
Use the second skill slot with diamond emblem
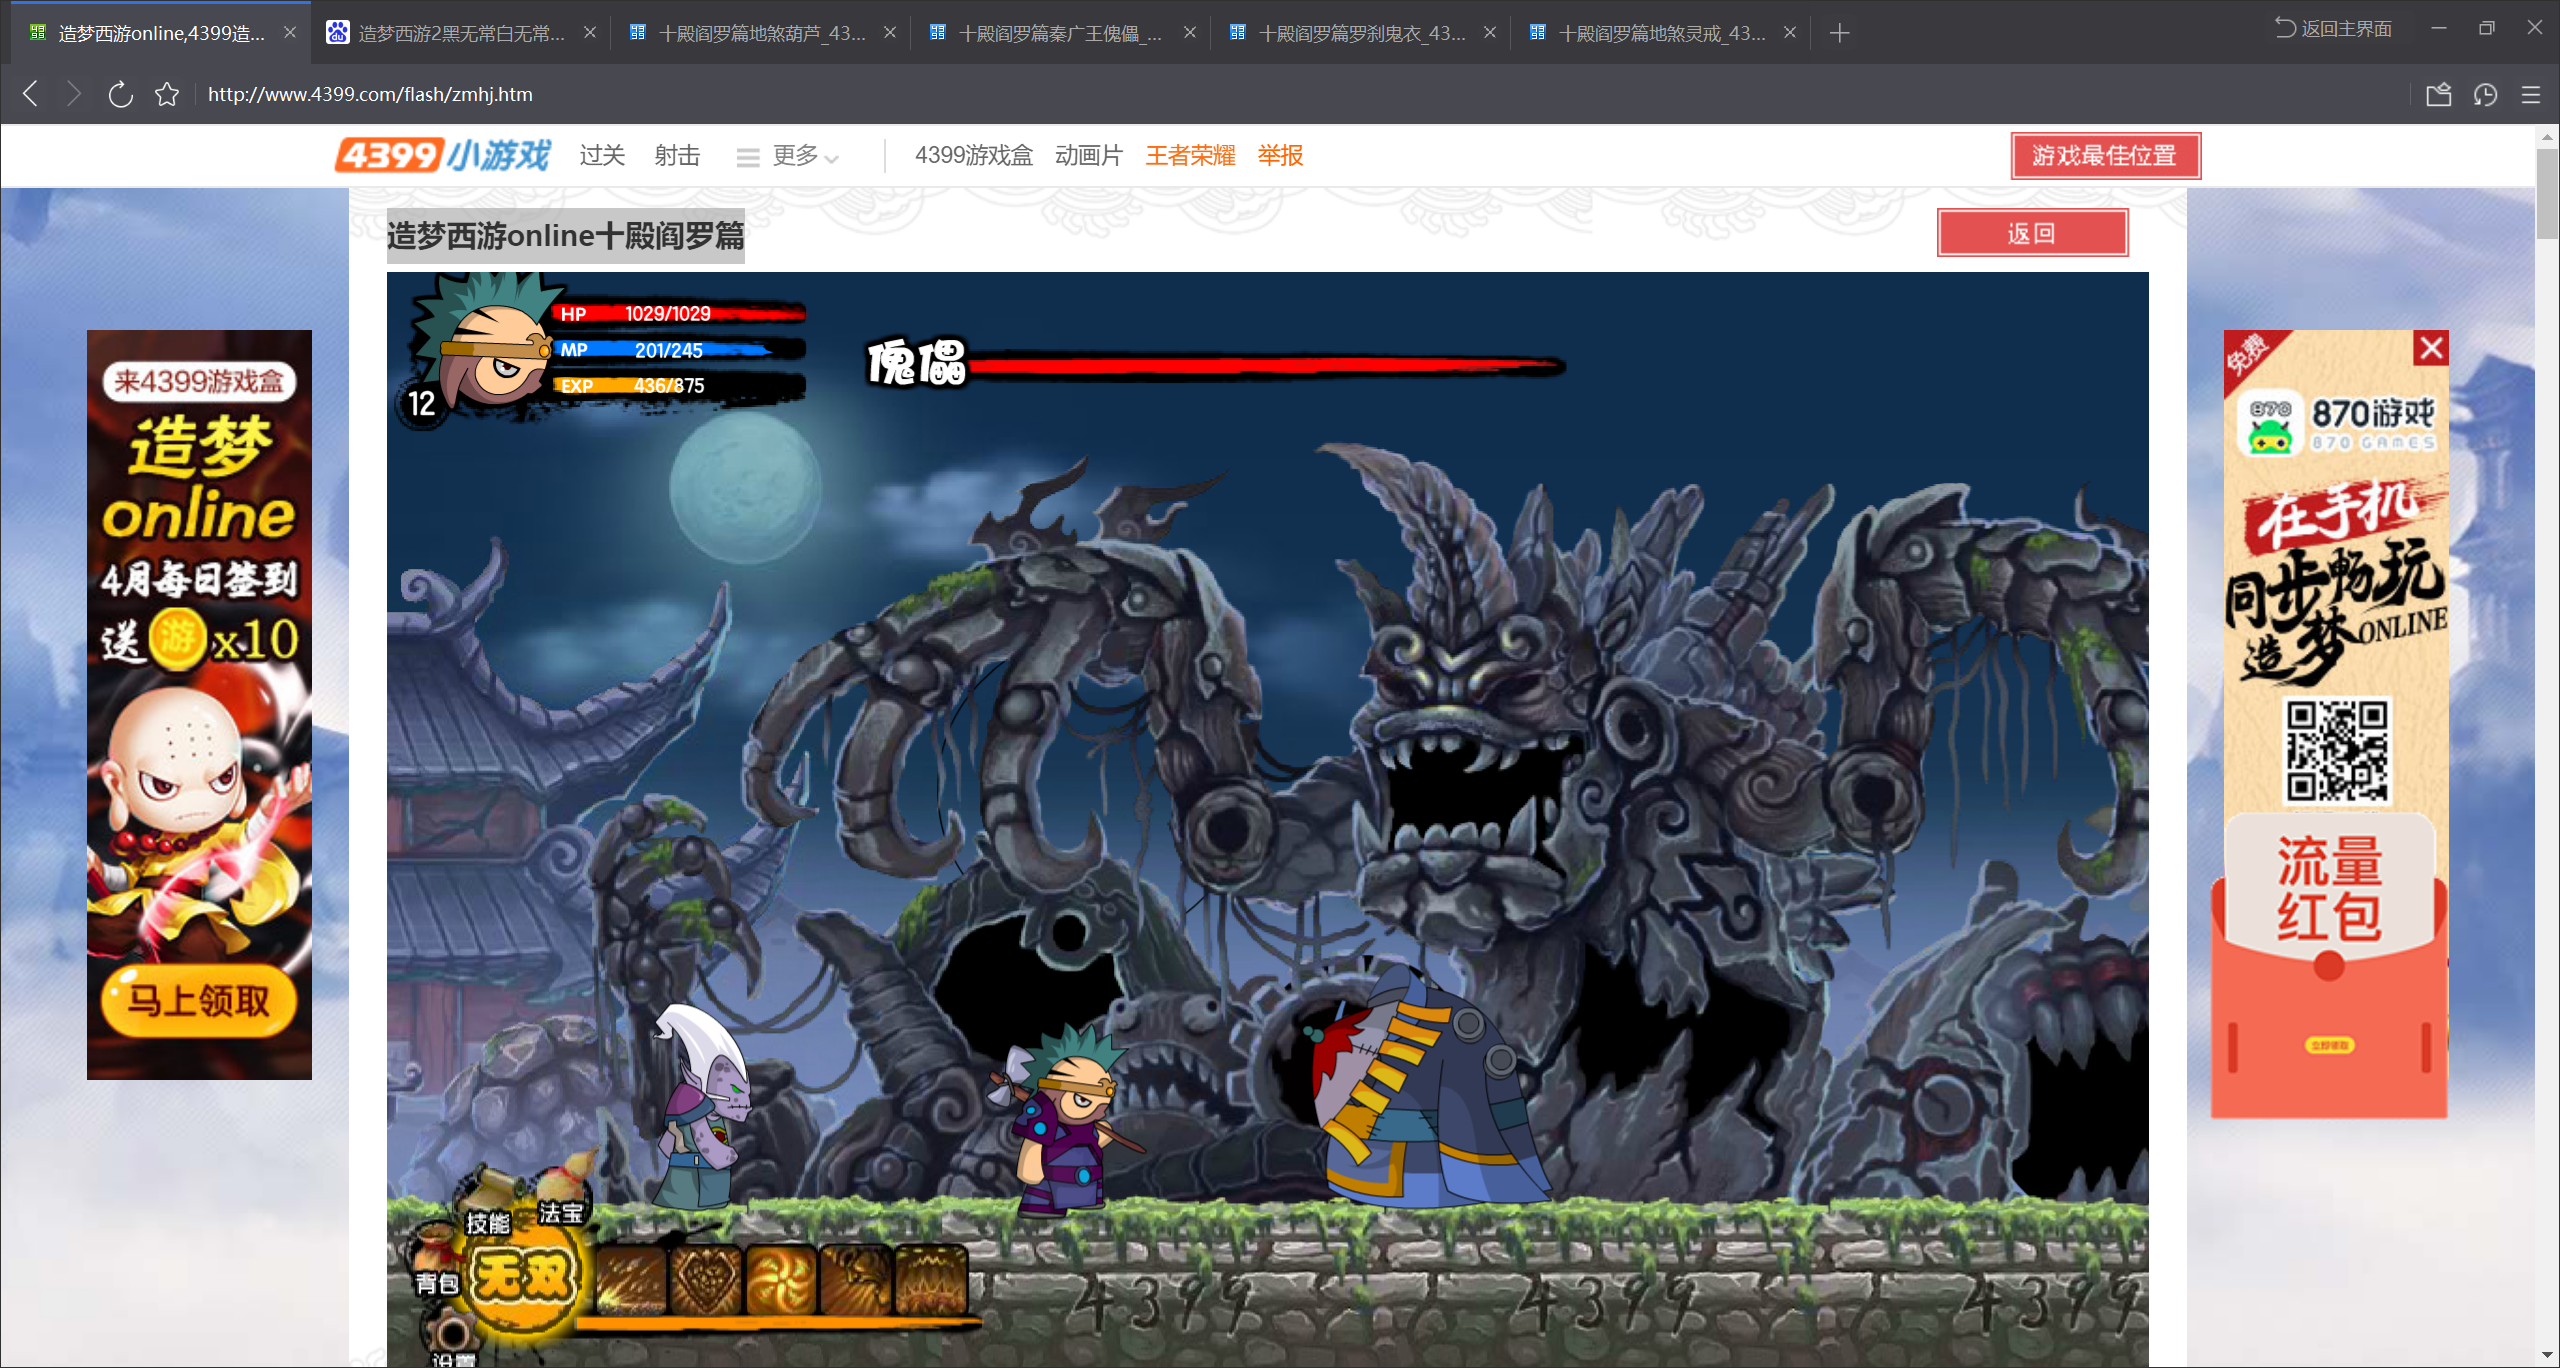click(x=707, y=1280)
